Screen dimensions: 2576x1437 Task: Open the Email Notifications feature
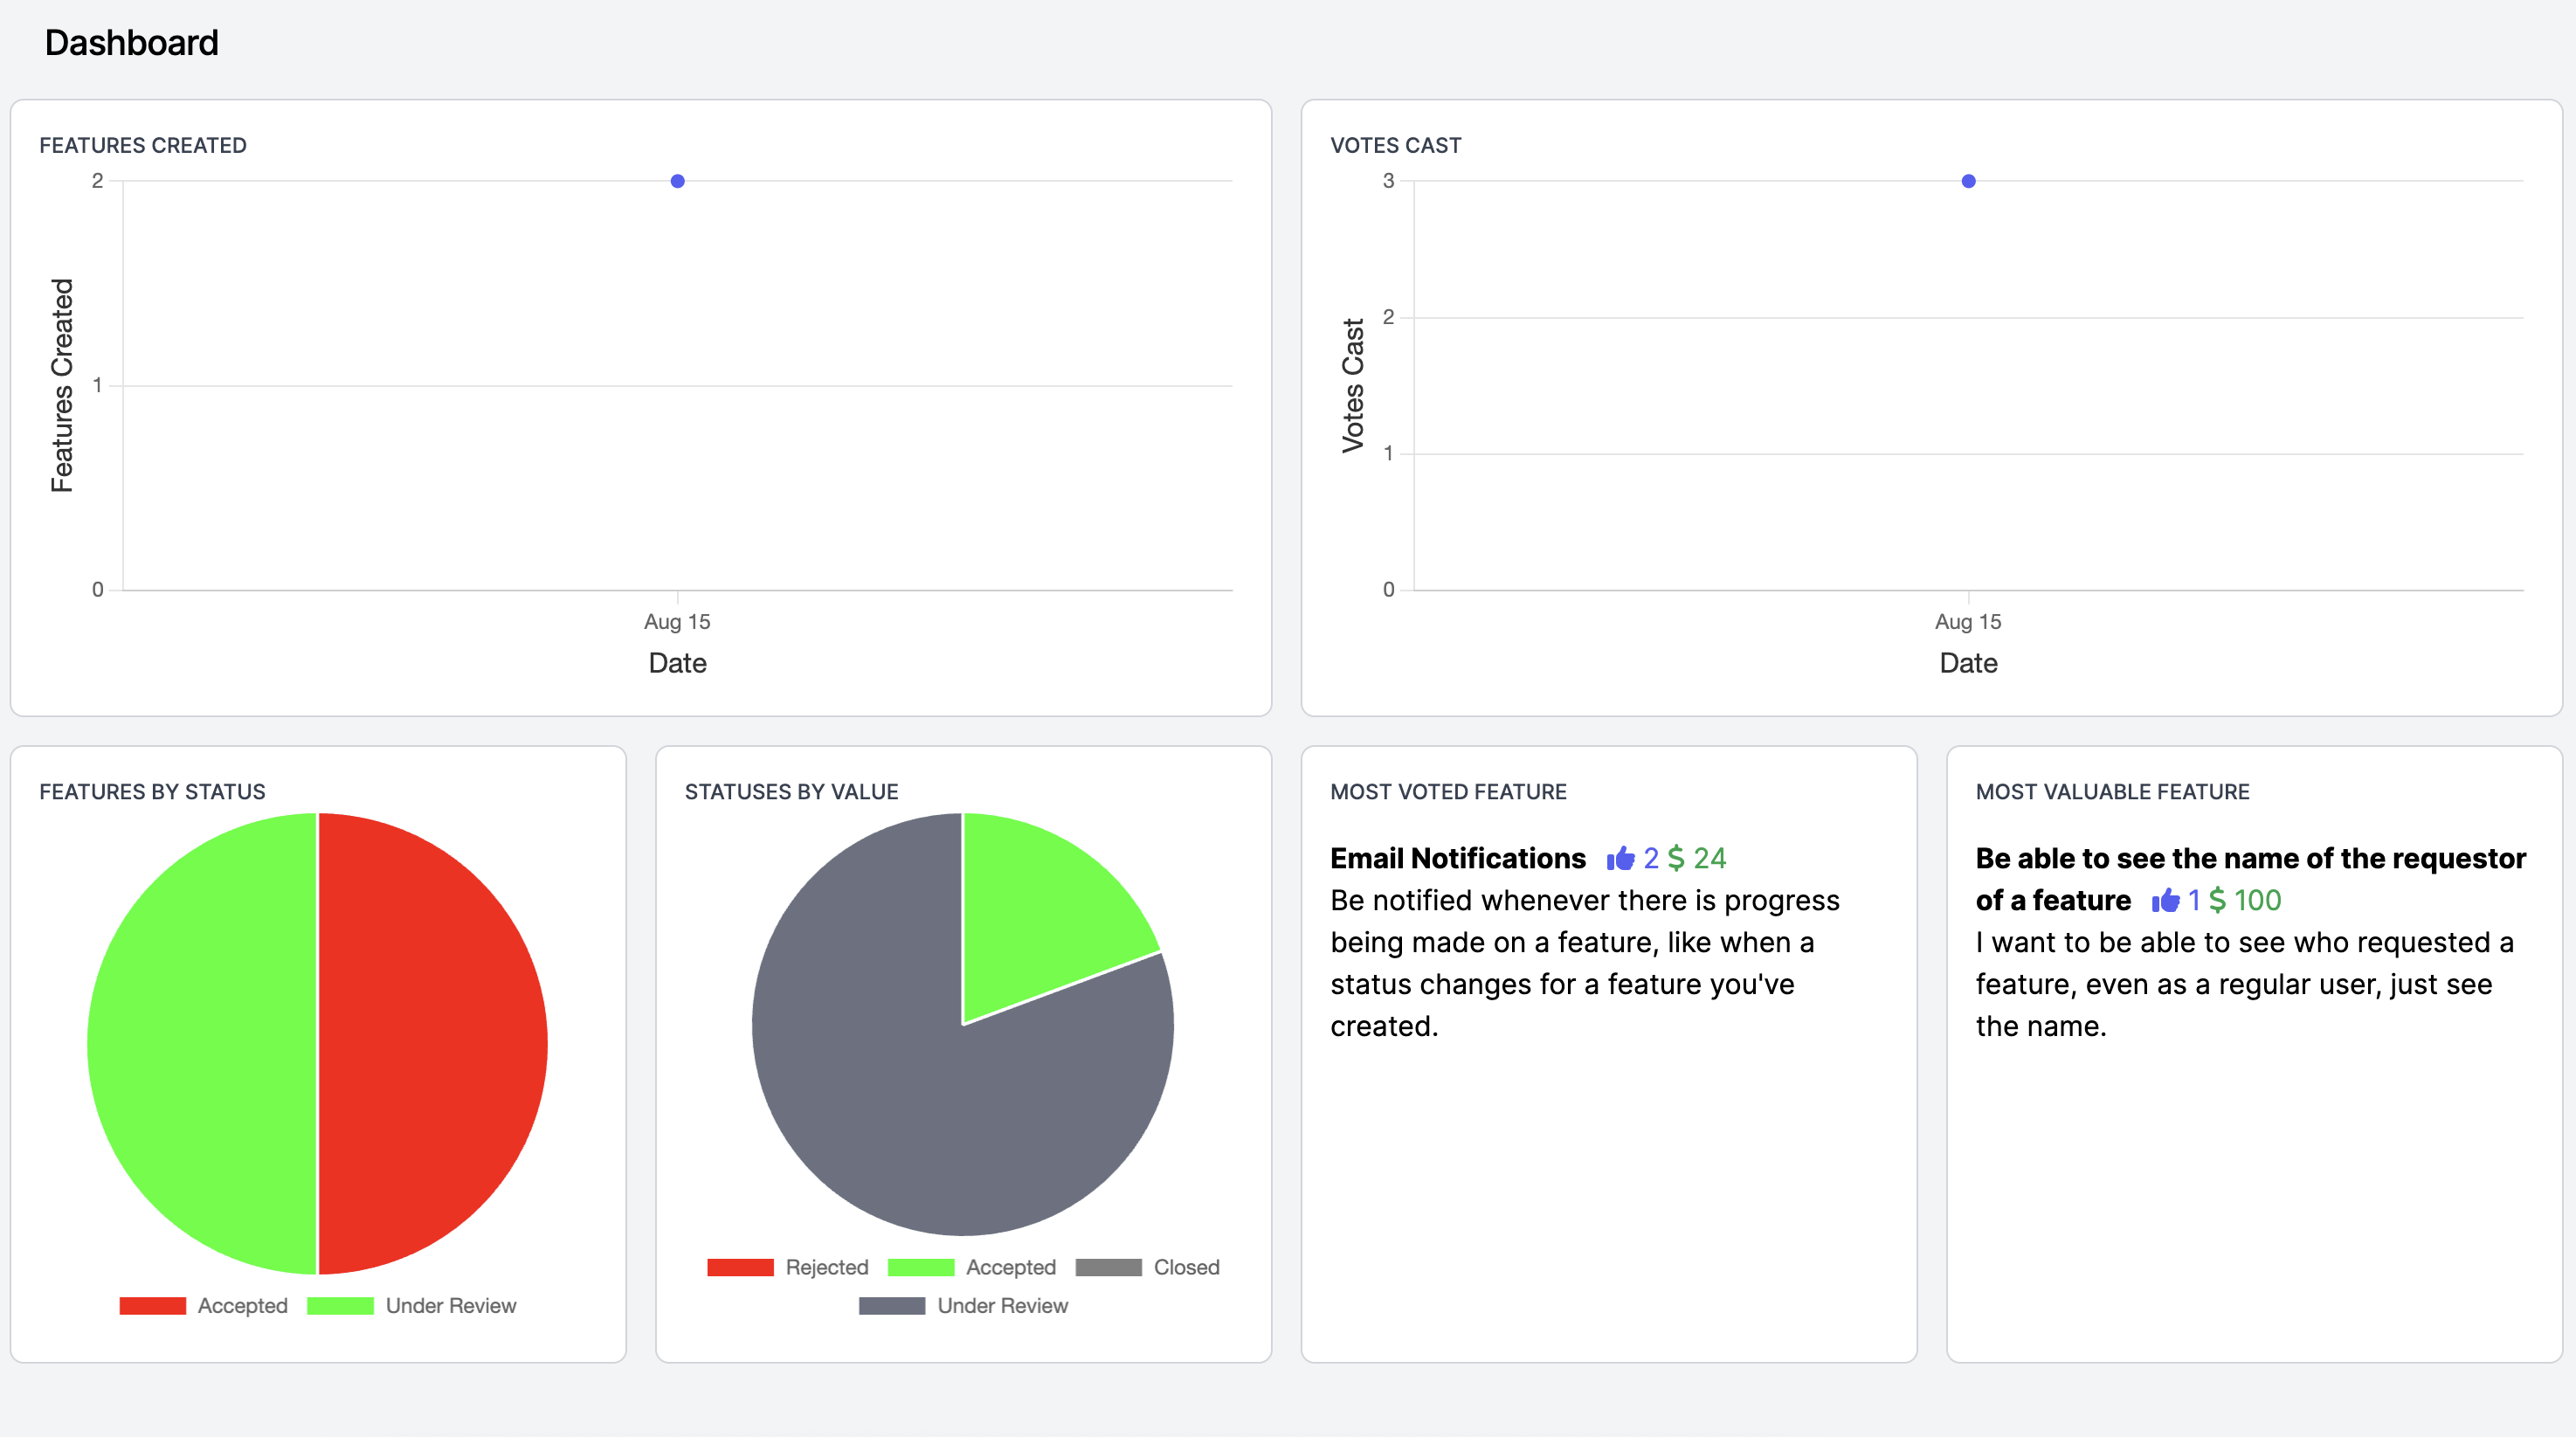point(1457,858)
